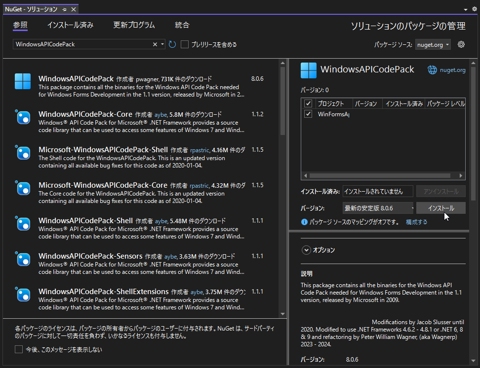Open the nuget.org link in details pane
480x368 pixels.
point(452,70)
